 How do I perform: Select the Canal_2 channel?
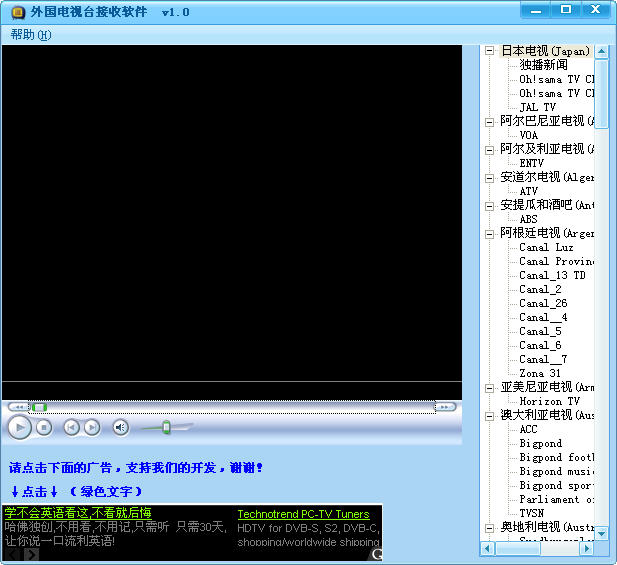(540, 289)
